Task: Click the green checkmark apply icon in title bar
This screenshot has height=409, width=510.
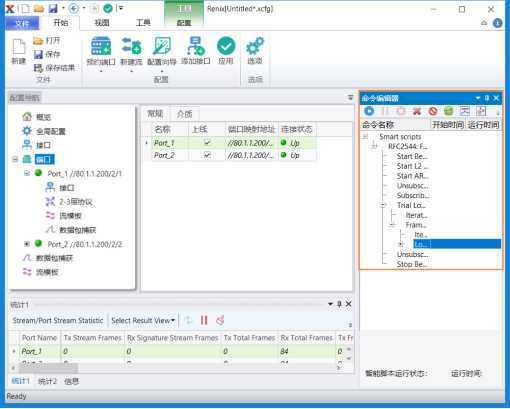Action: tap(108, 8)
